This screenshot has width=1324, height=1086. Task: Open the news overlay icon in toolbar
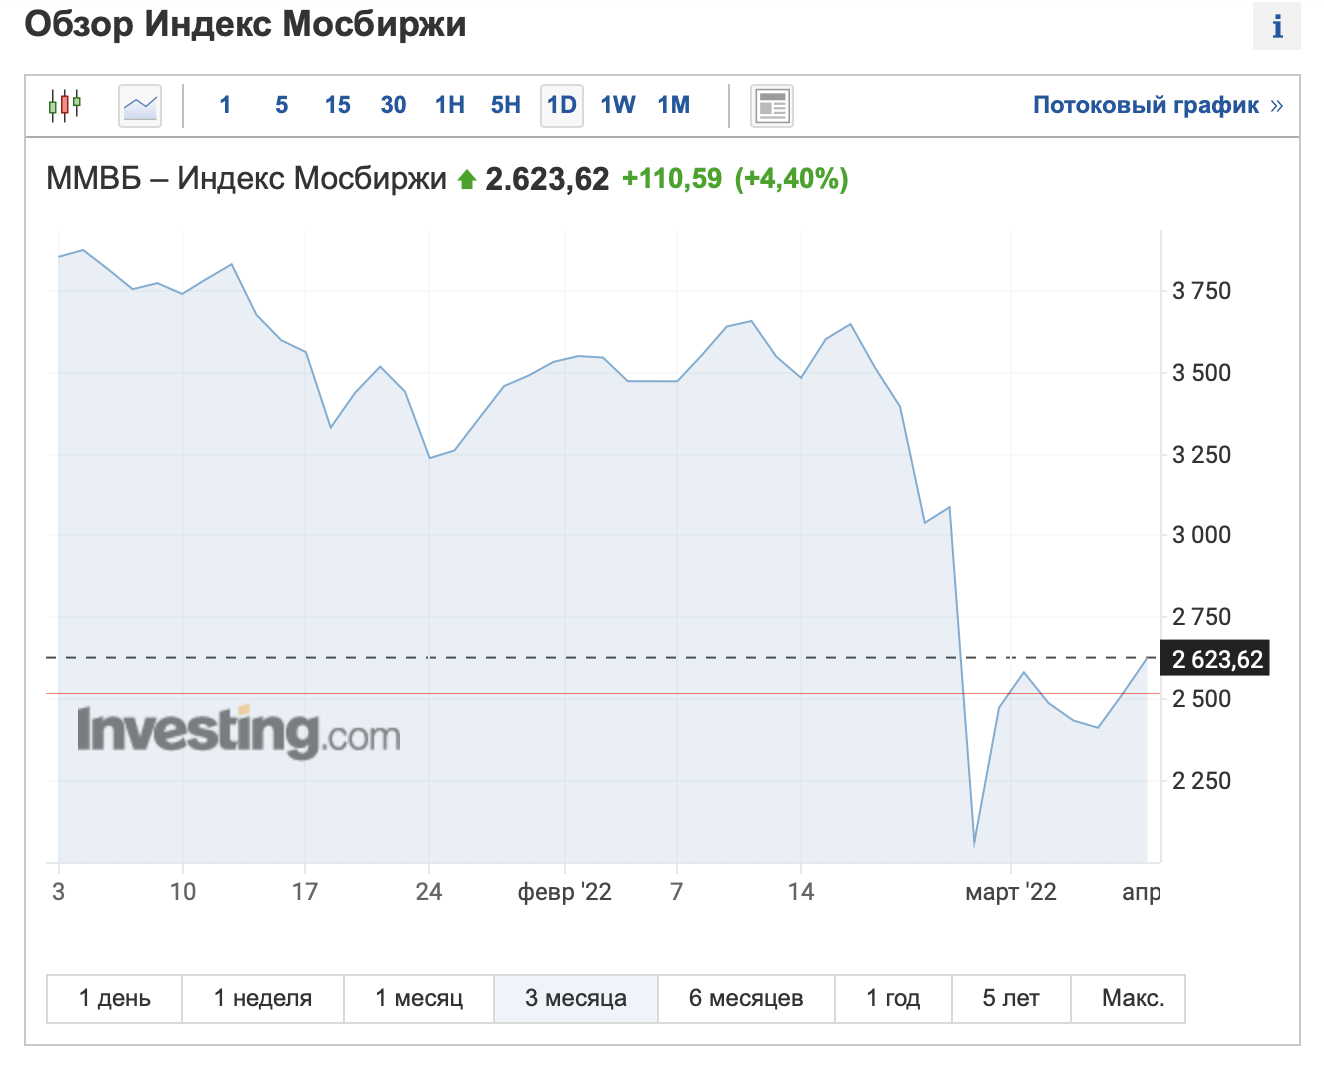pos(772,106)
